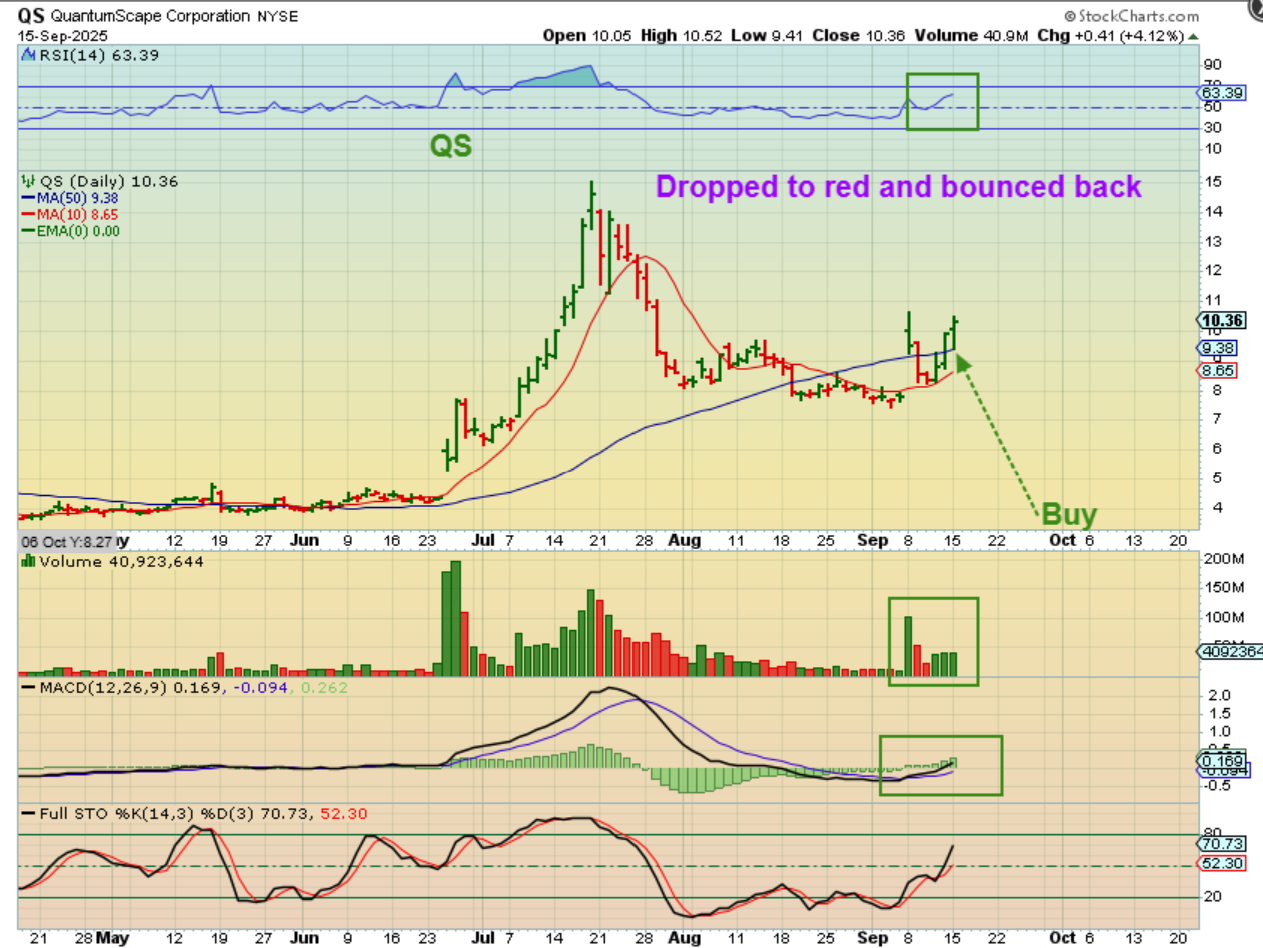Image resolution: width=1263 pixels, height=948 pixels.
Task: Open the StockCharts.com copyright link
Action: point(1130,16)
